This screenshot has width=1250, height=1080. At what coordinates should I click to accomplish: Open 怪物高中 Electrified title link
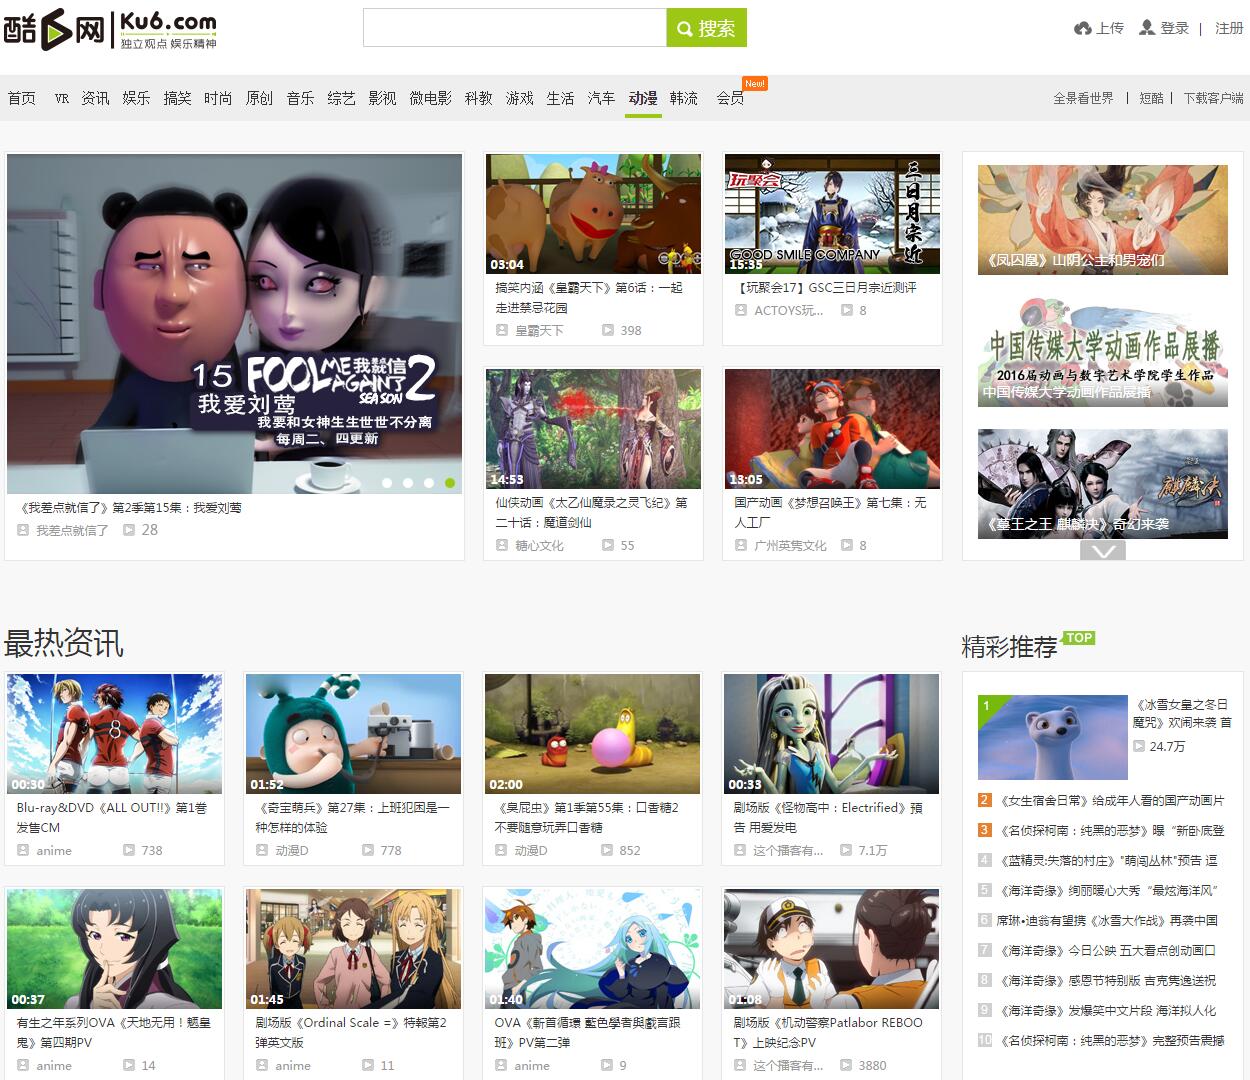[828, 817]
